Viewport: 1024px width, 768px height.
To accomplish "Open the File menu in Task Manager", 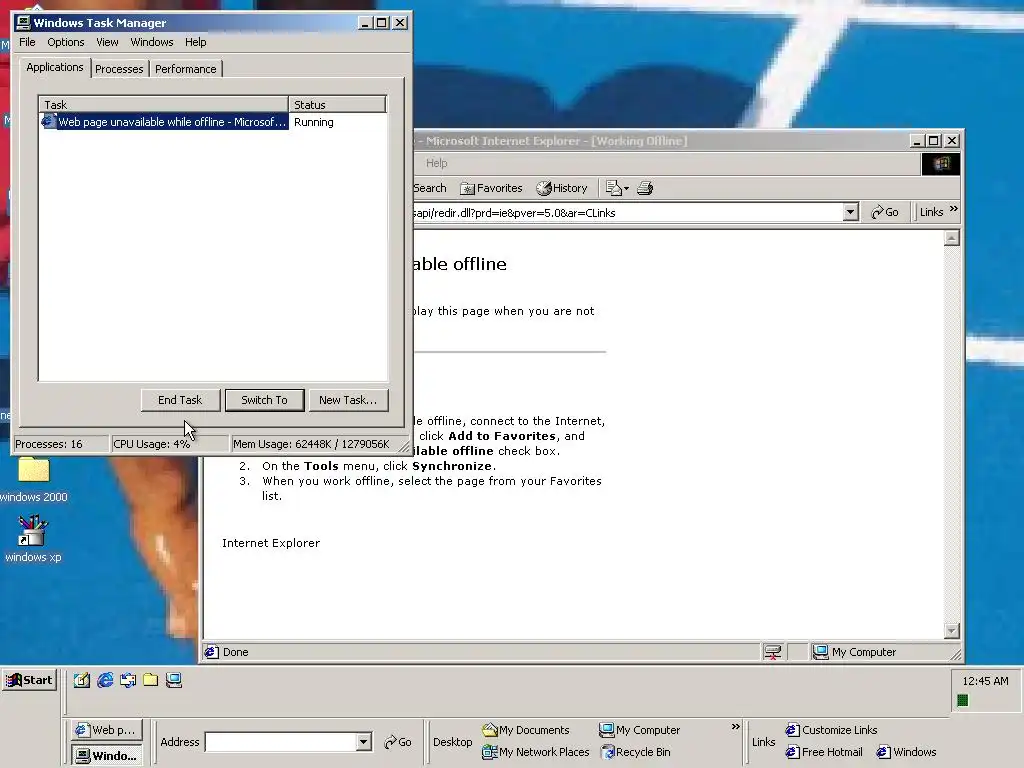I will [27, 42].
